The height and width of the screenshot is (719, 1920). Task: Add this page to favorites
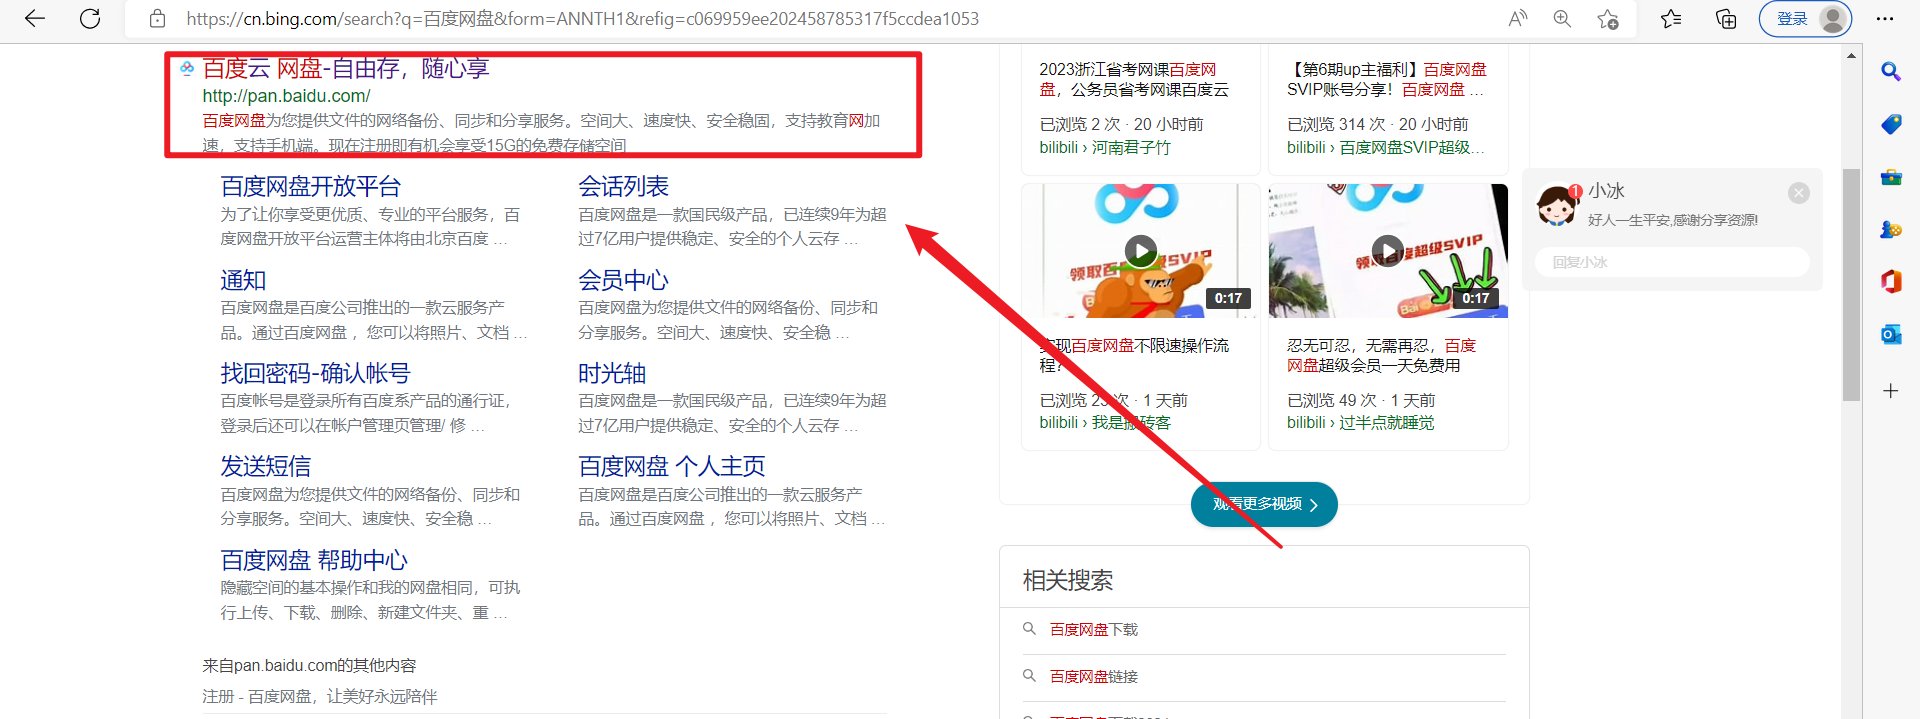tap(1608, 19)
